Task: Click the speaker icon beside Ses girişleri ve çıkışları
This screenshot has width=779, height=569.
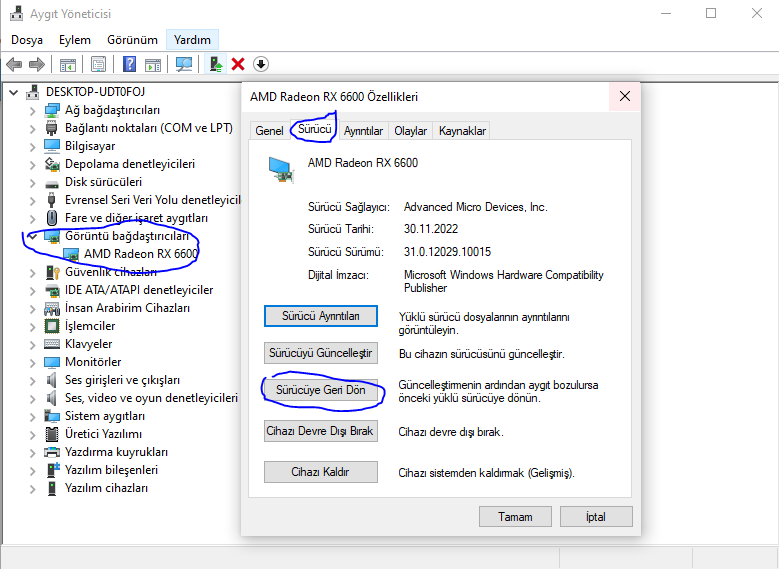Action: (51, 380)
